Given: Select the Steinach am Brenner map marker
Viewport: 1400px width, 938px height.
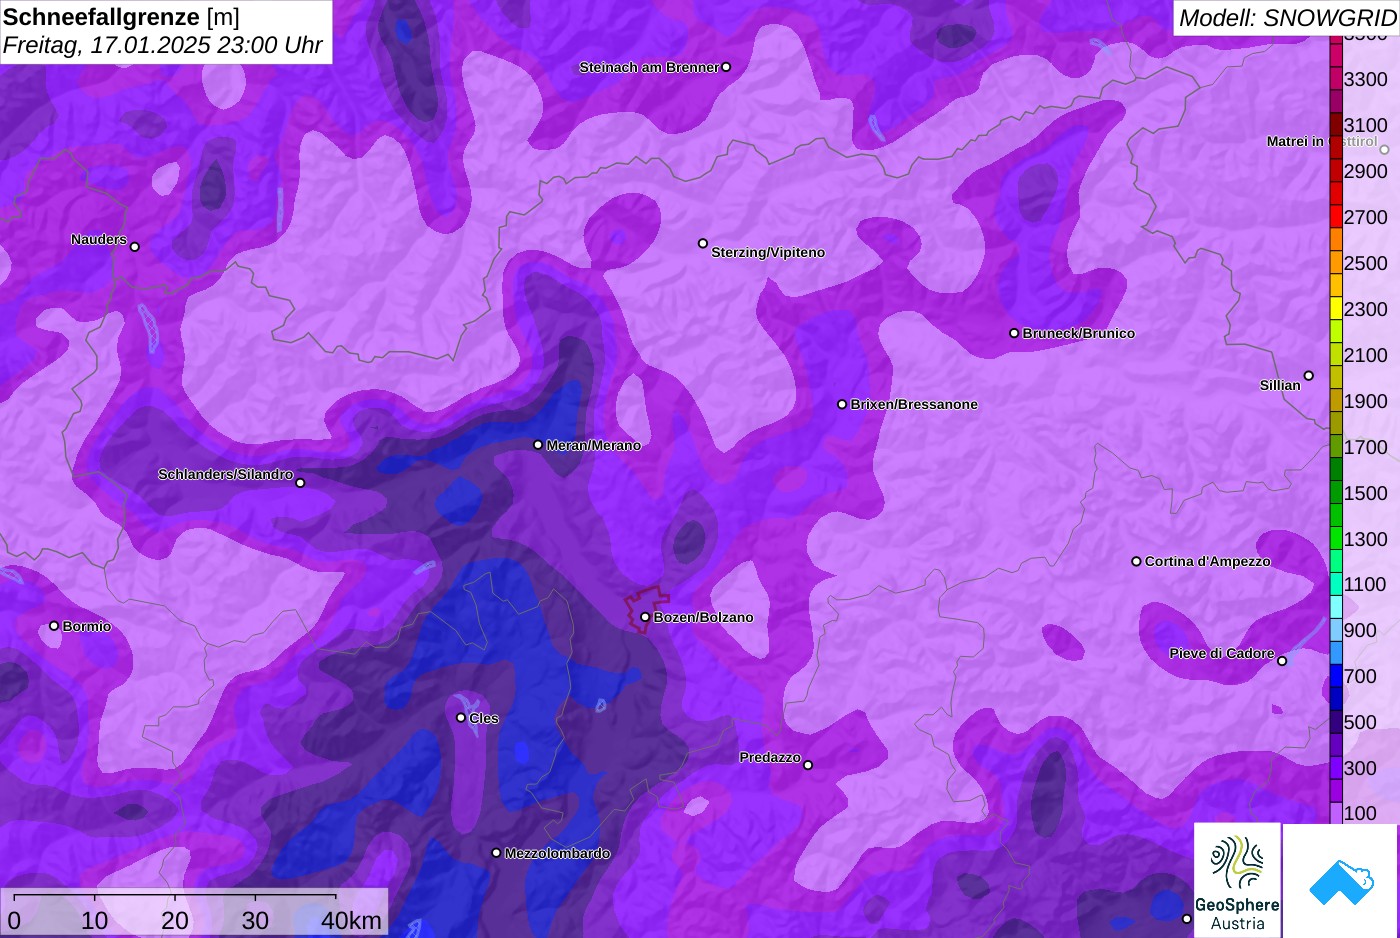Looking at the screenshot, I should (x=726, y=67).
